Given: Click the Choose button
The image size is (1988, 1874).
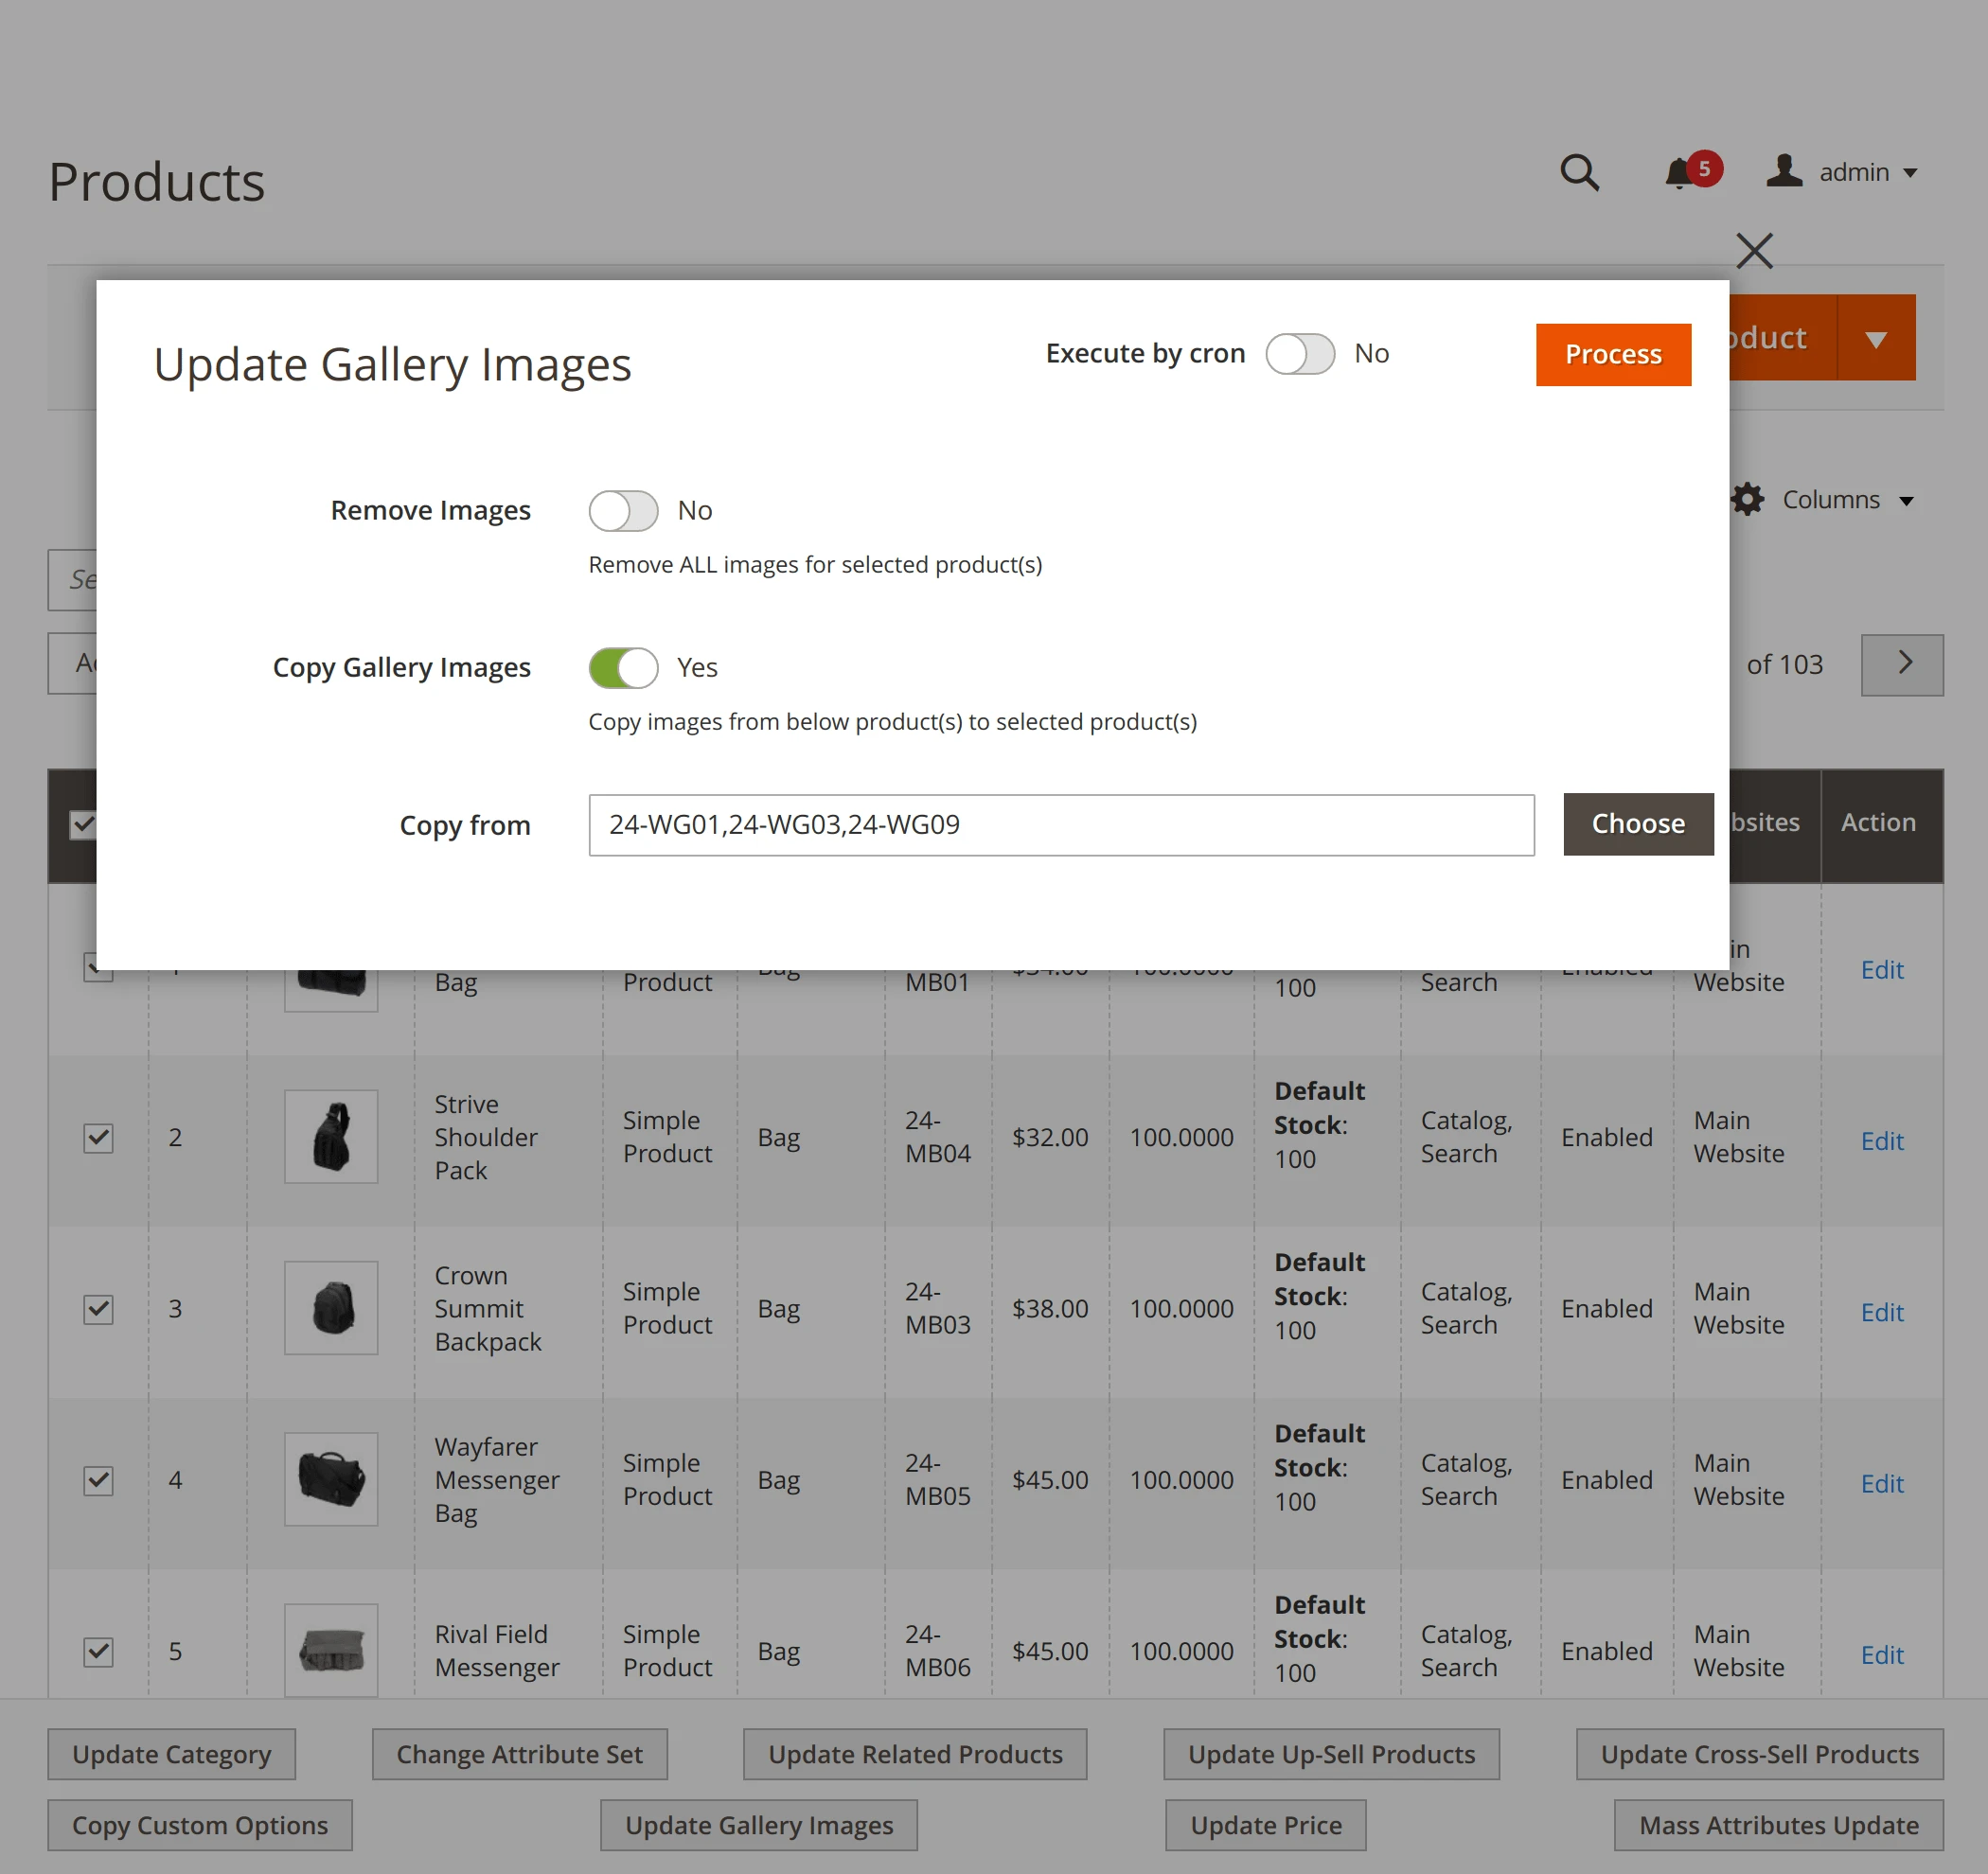Looking at the screenshot, I should click(1638, 824).
